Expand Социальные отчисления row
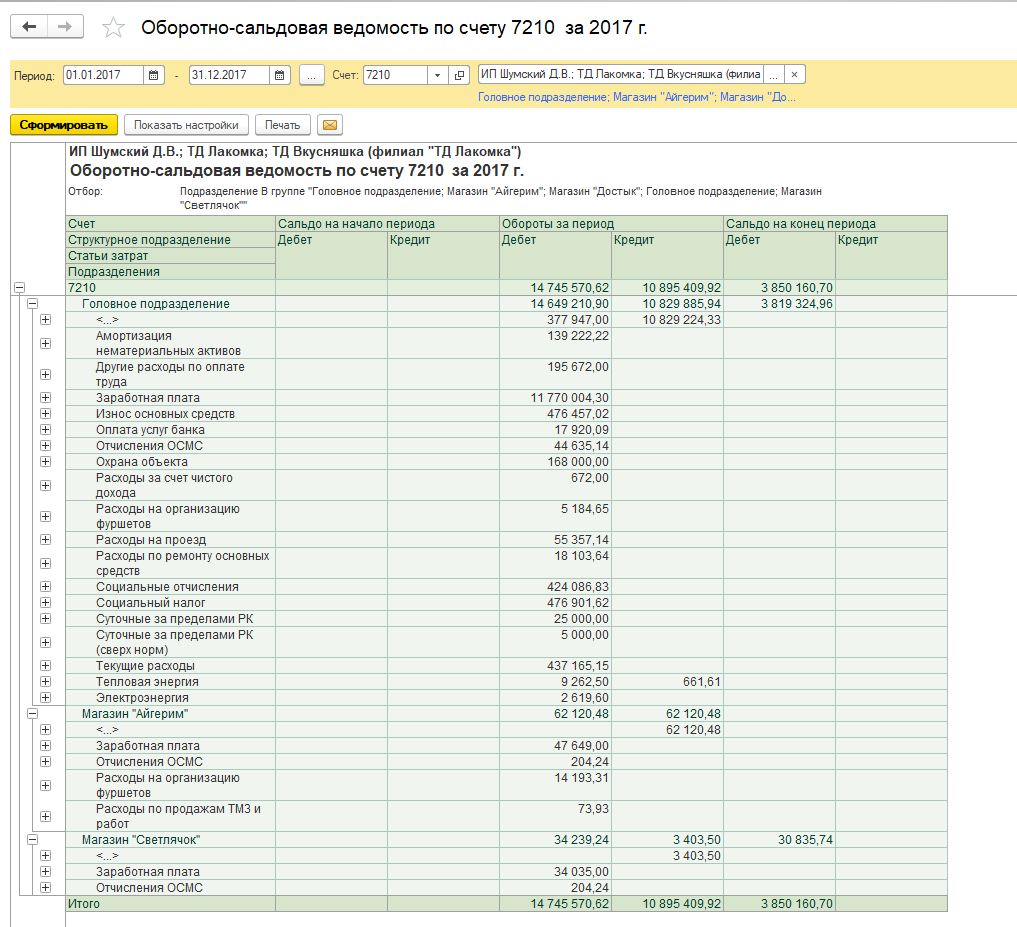Image resolution: width=1017 pixels, height=927 pixels. pyautogui.click(x=45, y=586)
